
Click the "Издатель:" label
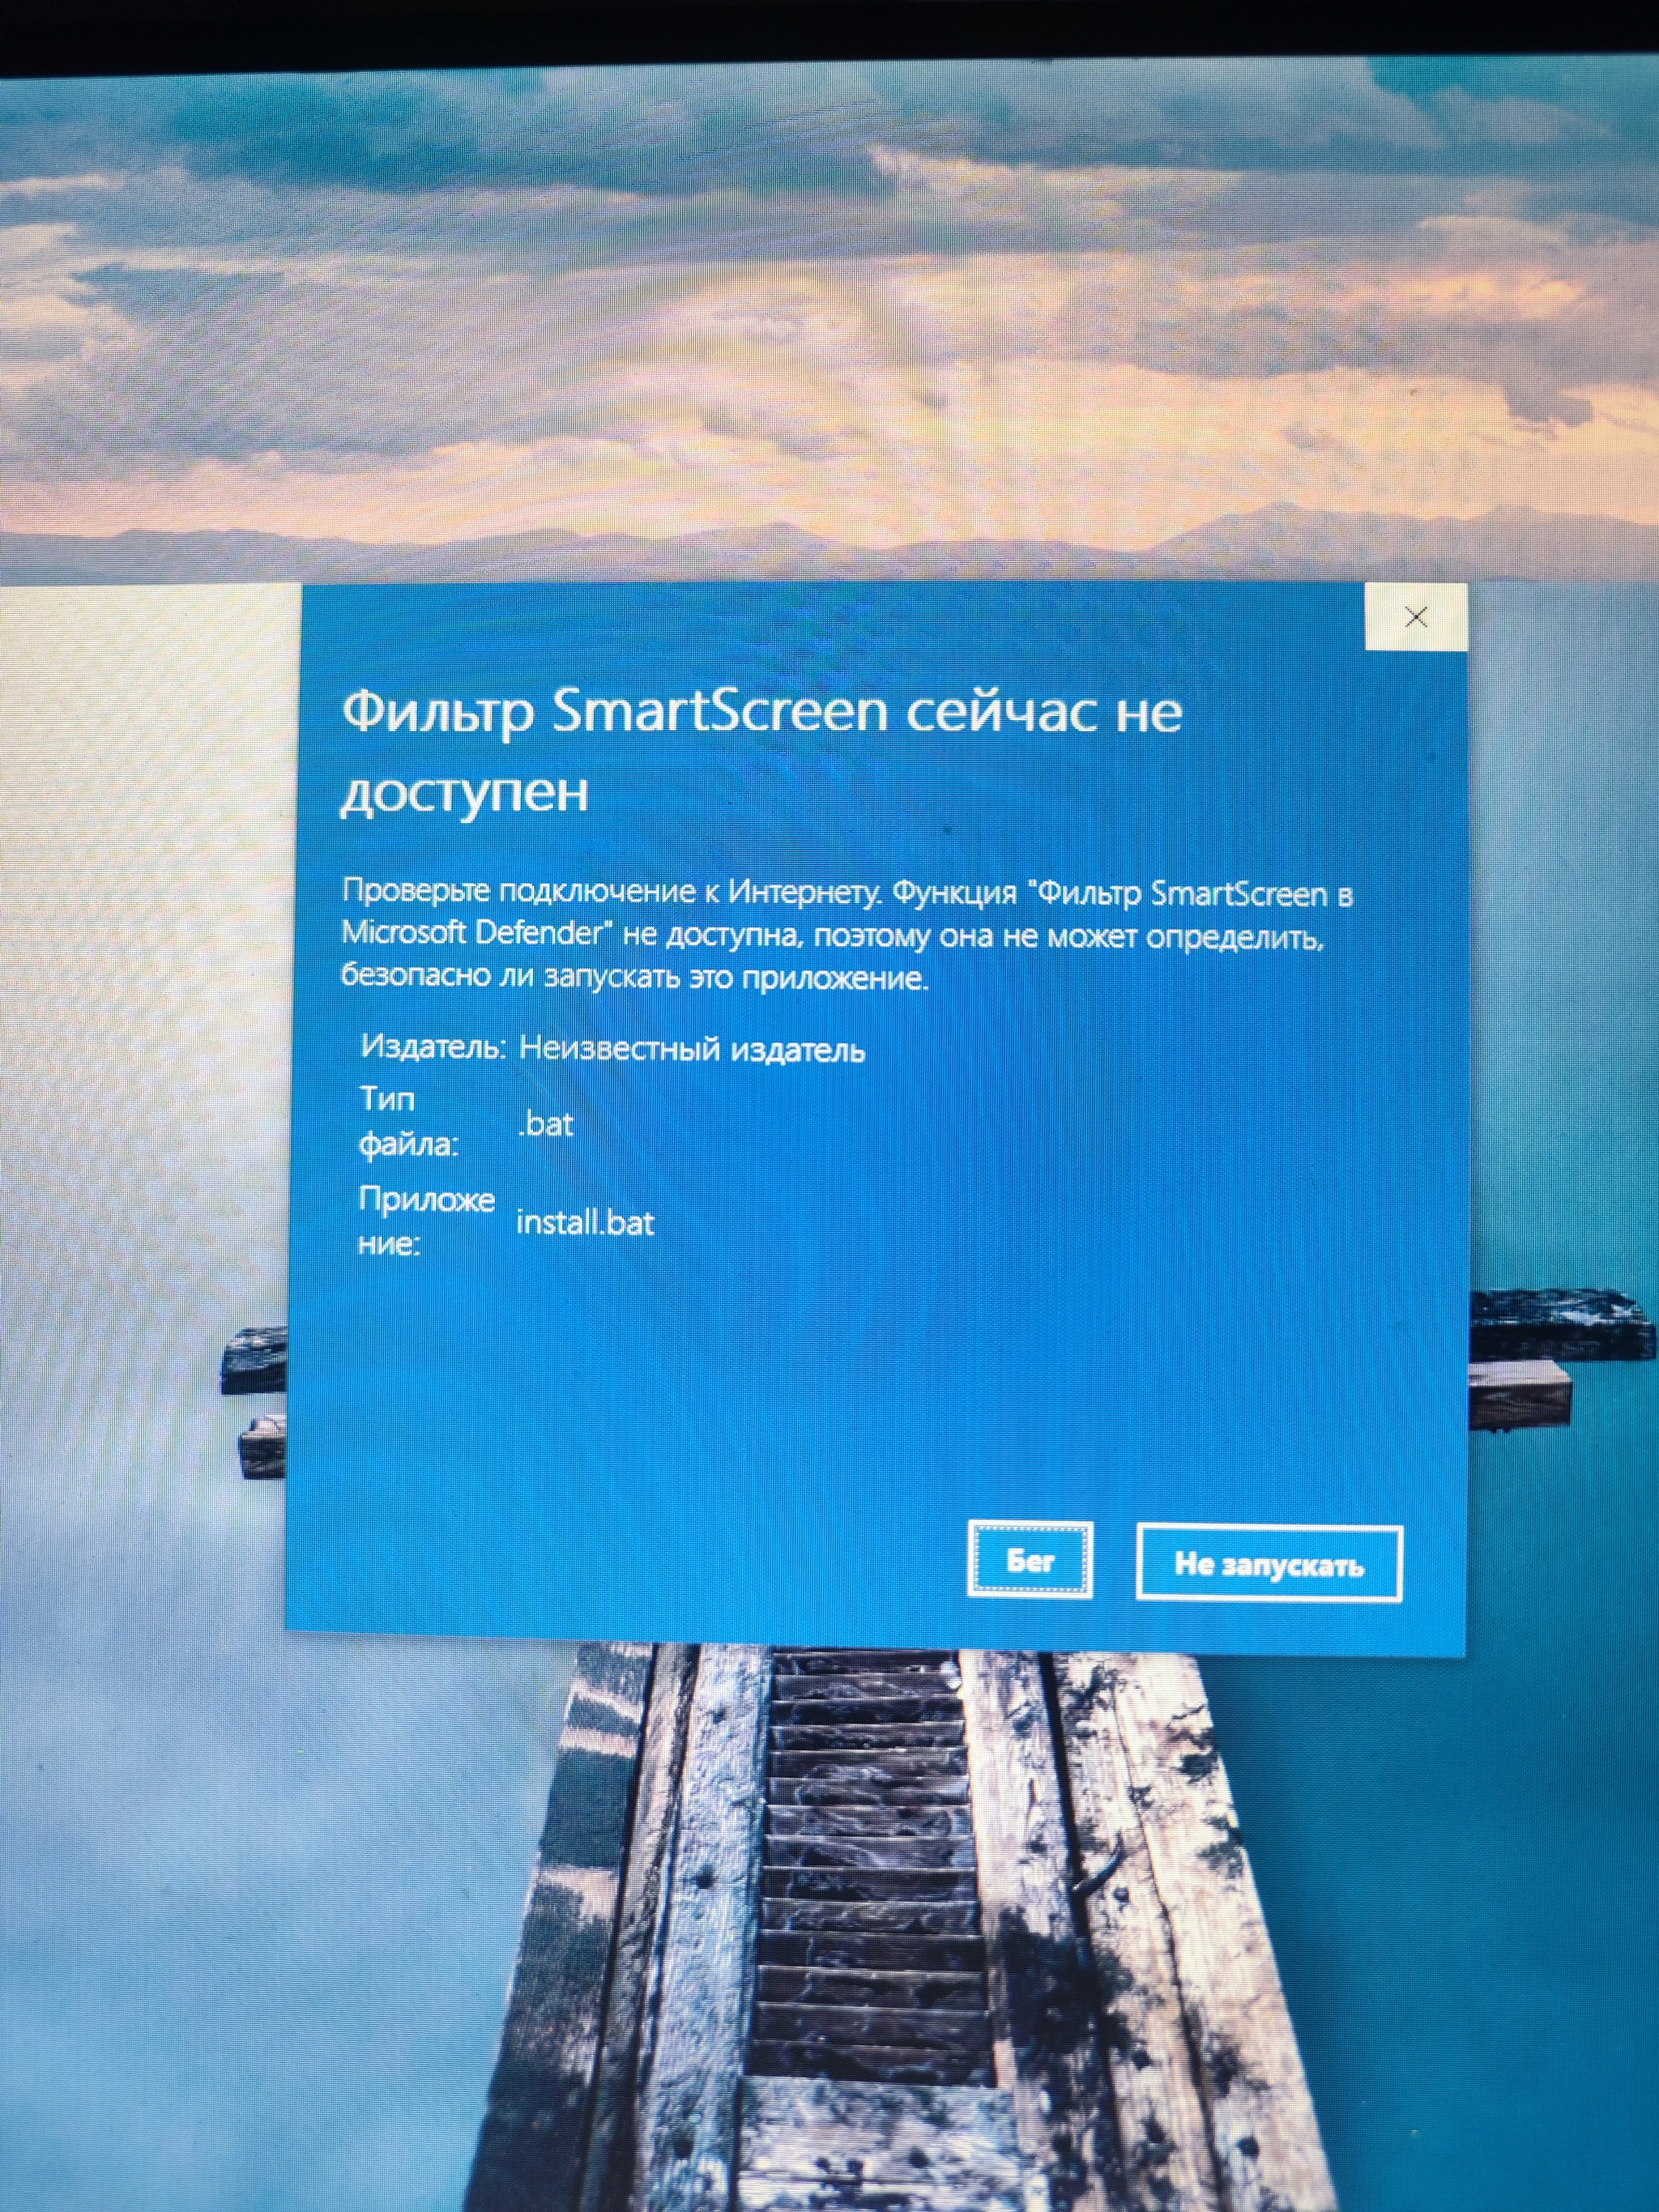(433, 1047)
